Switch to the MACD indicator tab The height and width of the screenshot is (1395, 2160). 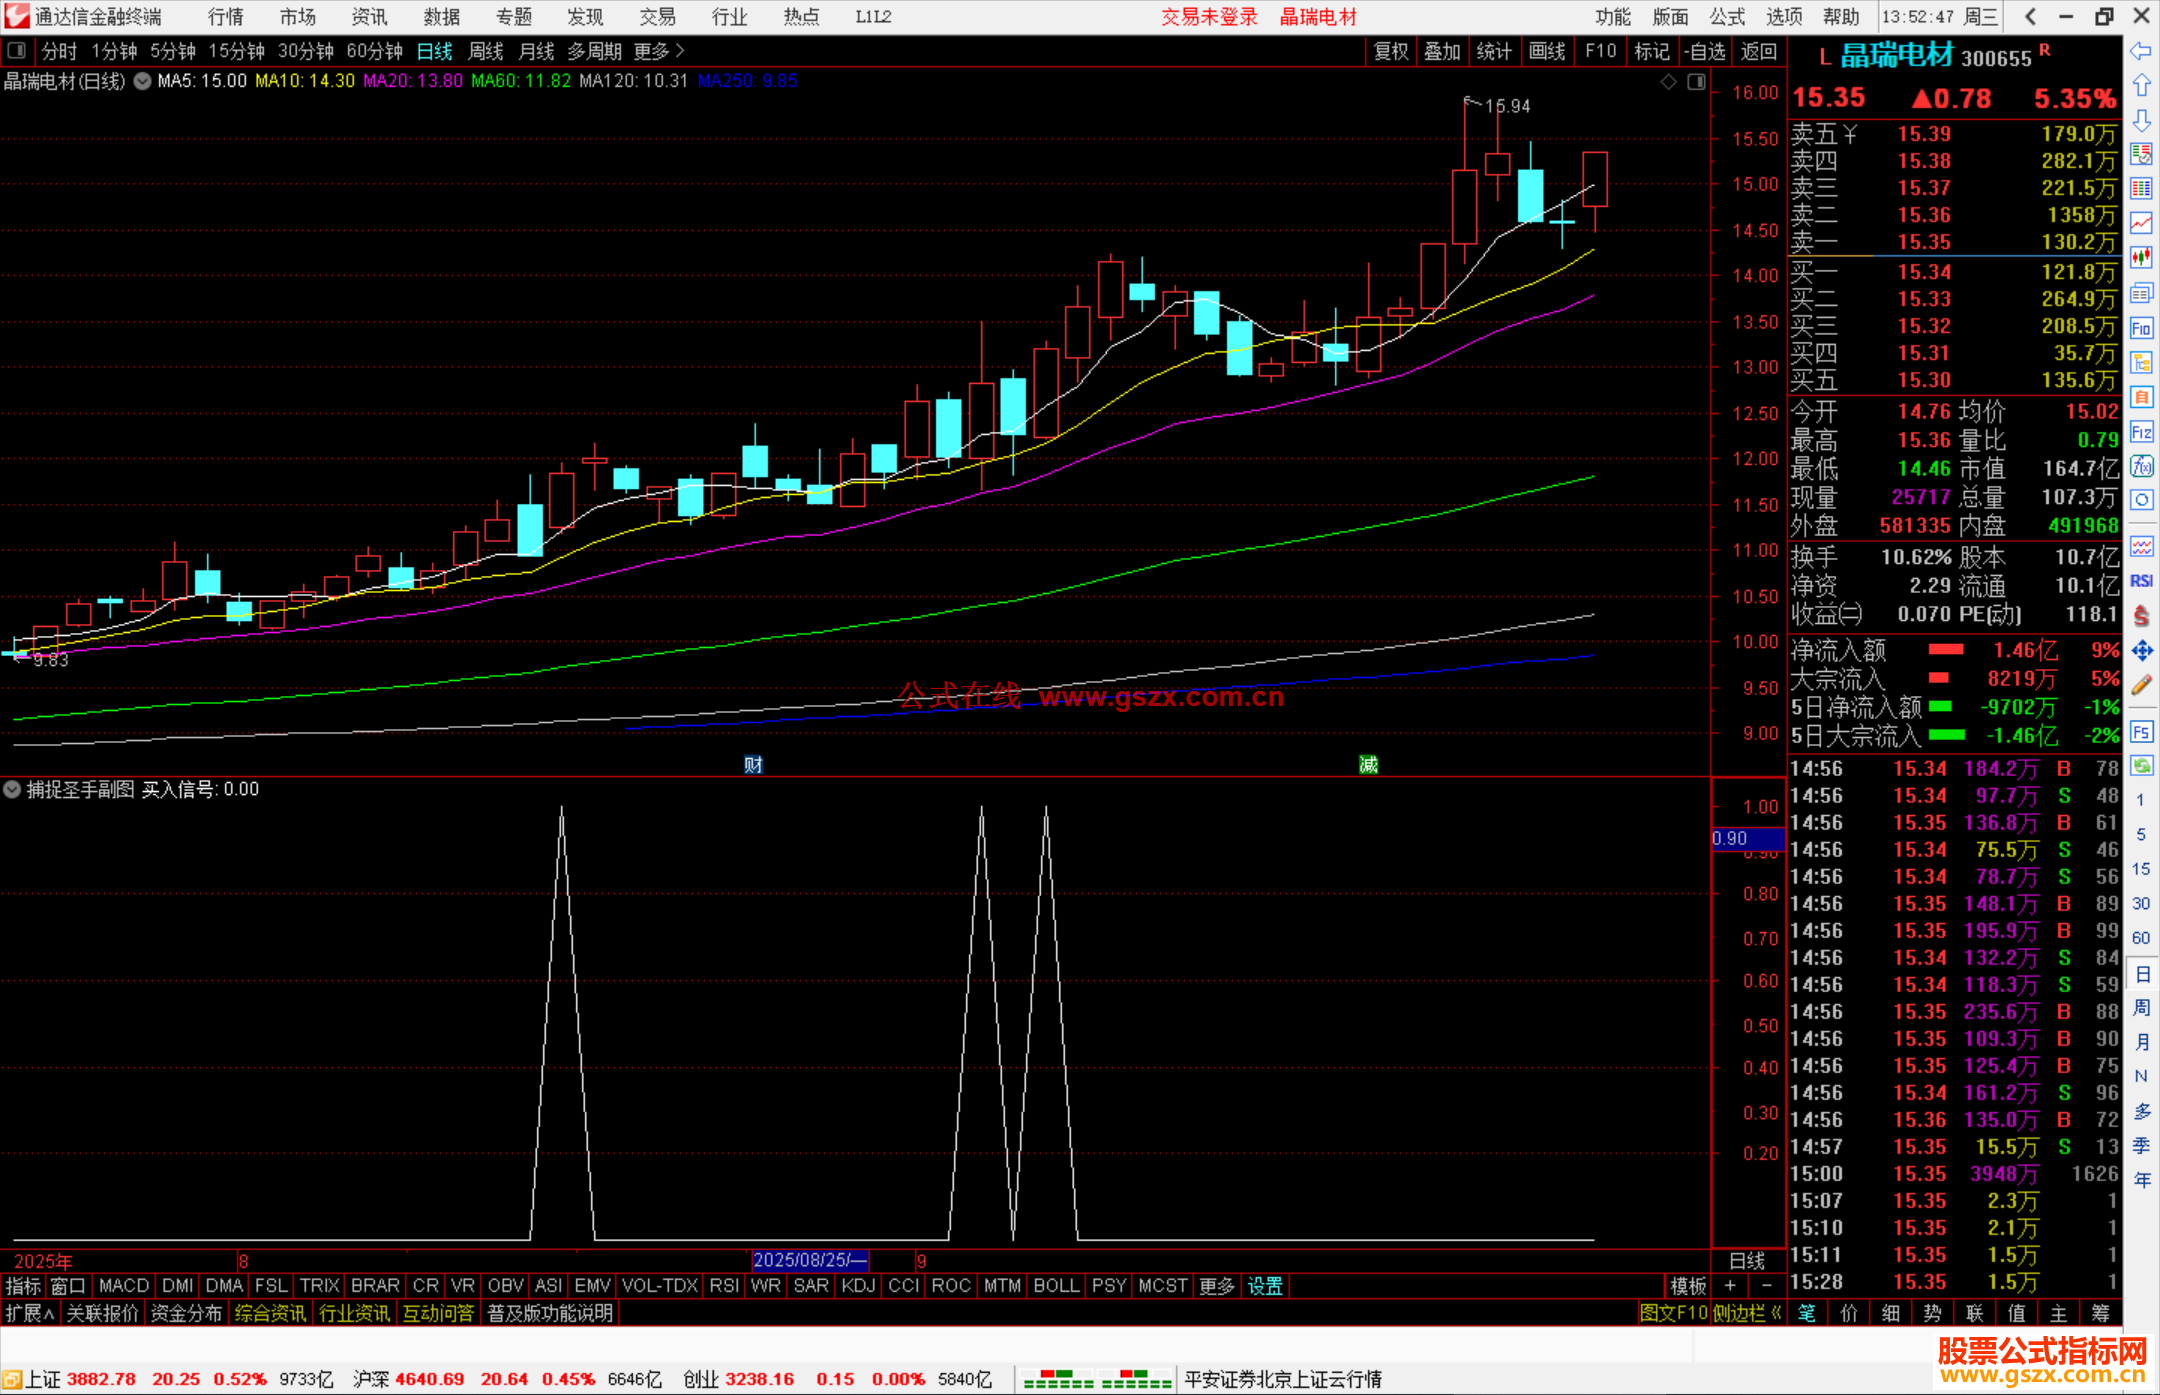point(124,1285)
